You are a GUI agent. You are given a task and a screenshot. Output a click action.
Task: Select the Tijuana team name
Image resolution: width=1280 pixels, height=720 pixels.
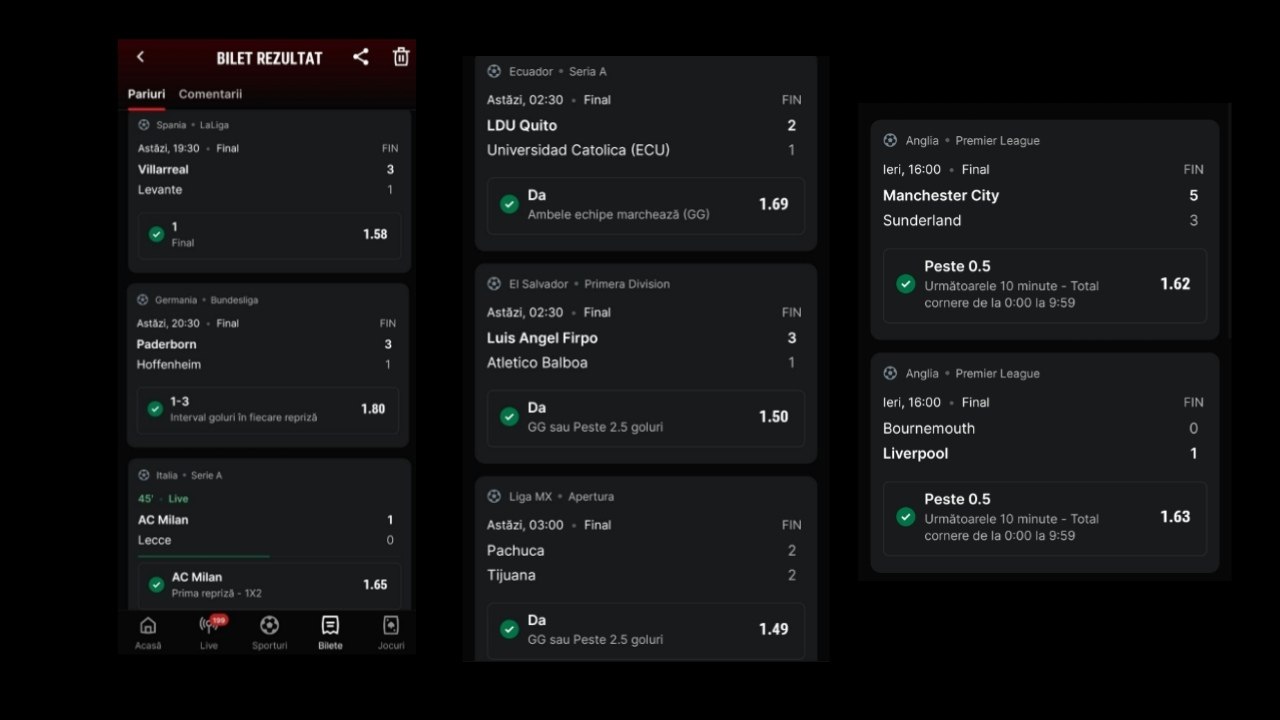(511, 575)
